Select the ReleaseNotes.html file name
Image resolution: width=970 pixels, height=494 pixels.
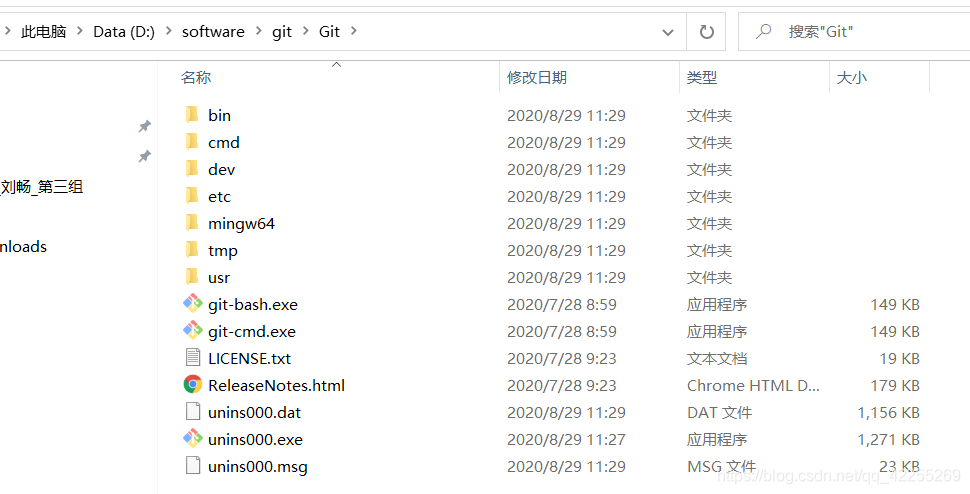pos(277,386)
